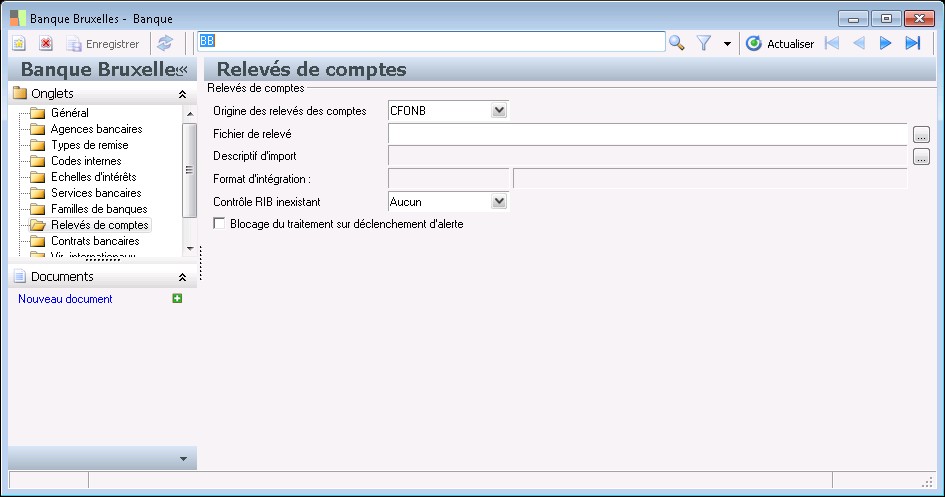
Task: Click the Fichier de relevé input field
Action: (647, 134)
